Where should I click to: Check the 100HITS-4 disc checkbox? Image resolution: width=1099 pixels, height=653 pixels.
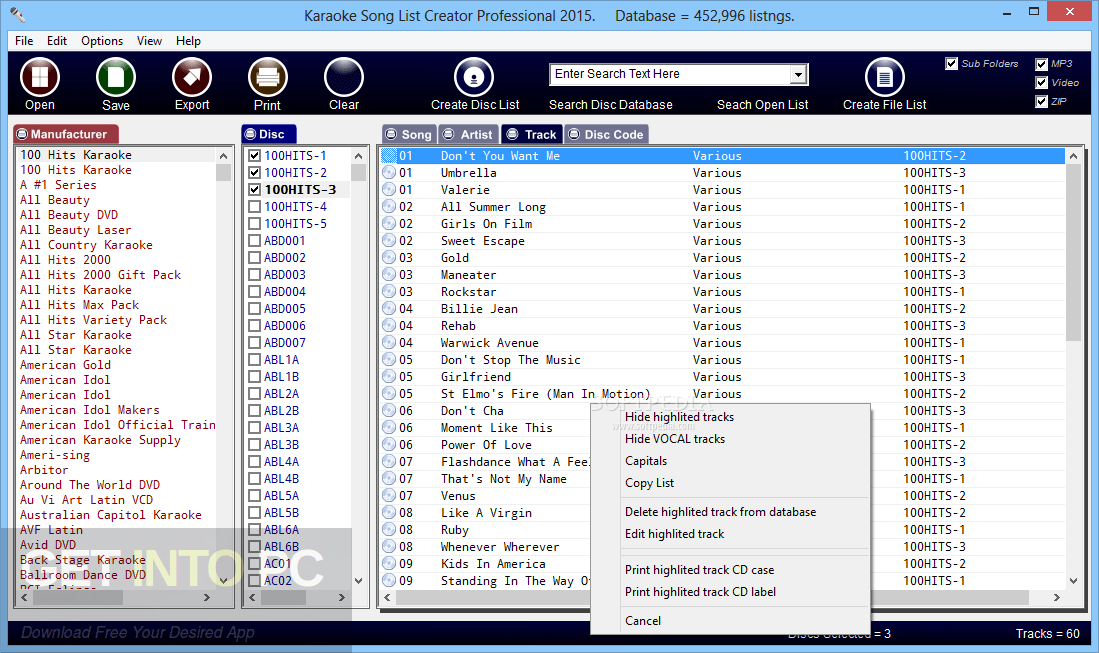click(254, 205)
